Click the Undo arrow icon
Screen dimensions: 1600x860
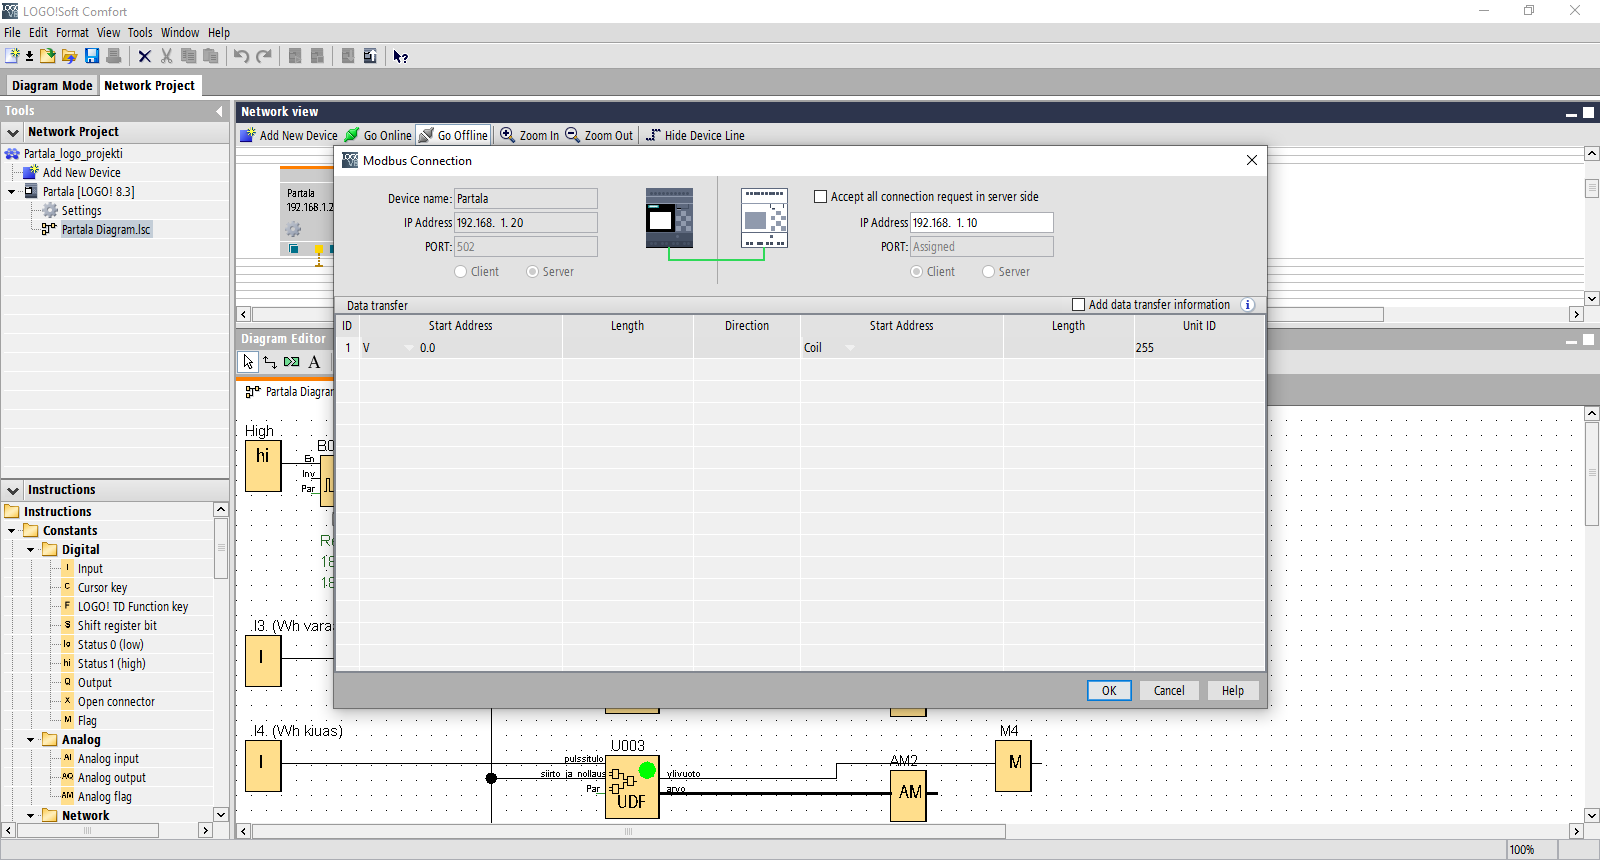[241, 56]
